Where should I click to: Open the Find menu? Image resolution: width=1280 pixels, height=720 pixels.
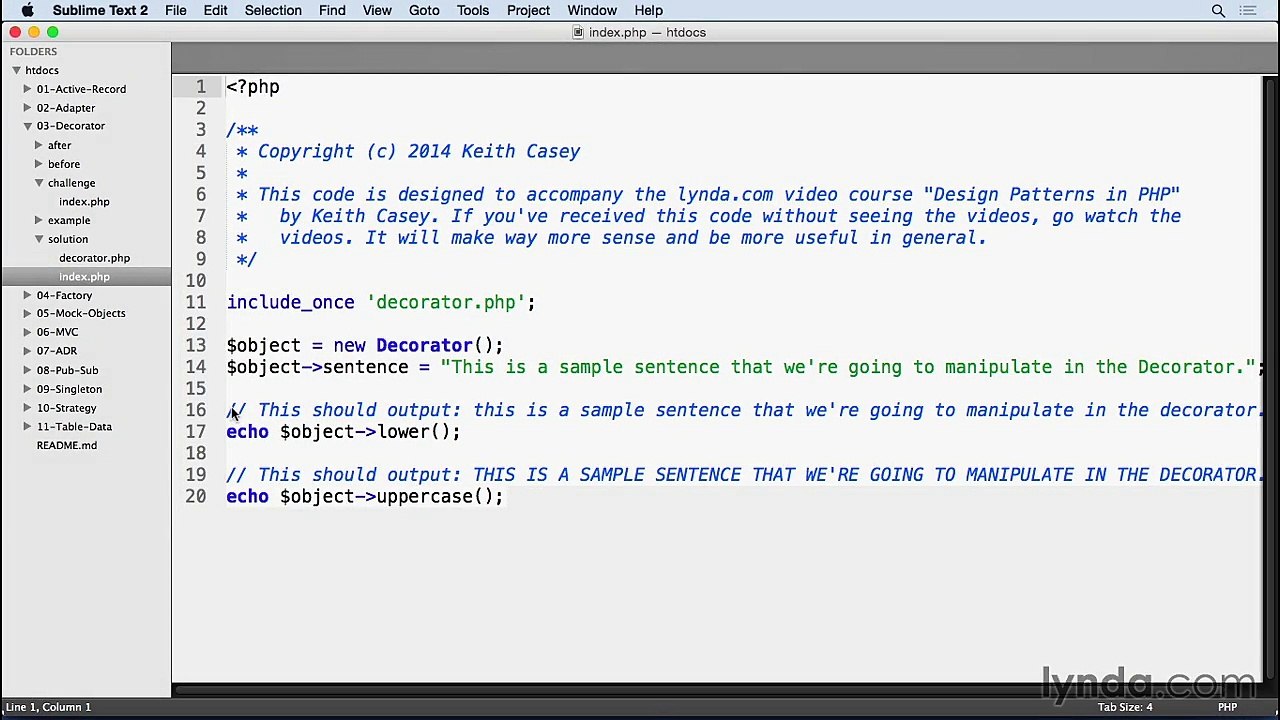tap(332, 11)
